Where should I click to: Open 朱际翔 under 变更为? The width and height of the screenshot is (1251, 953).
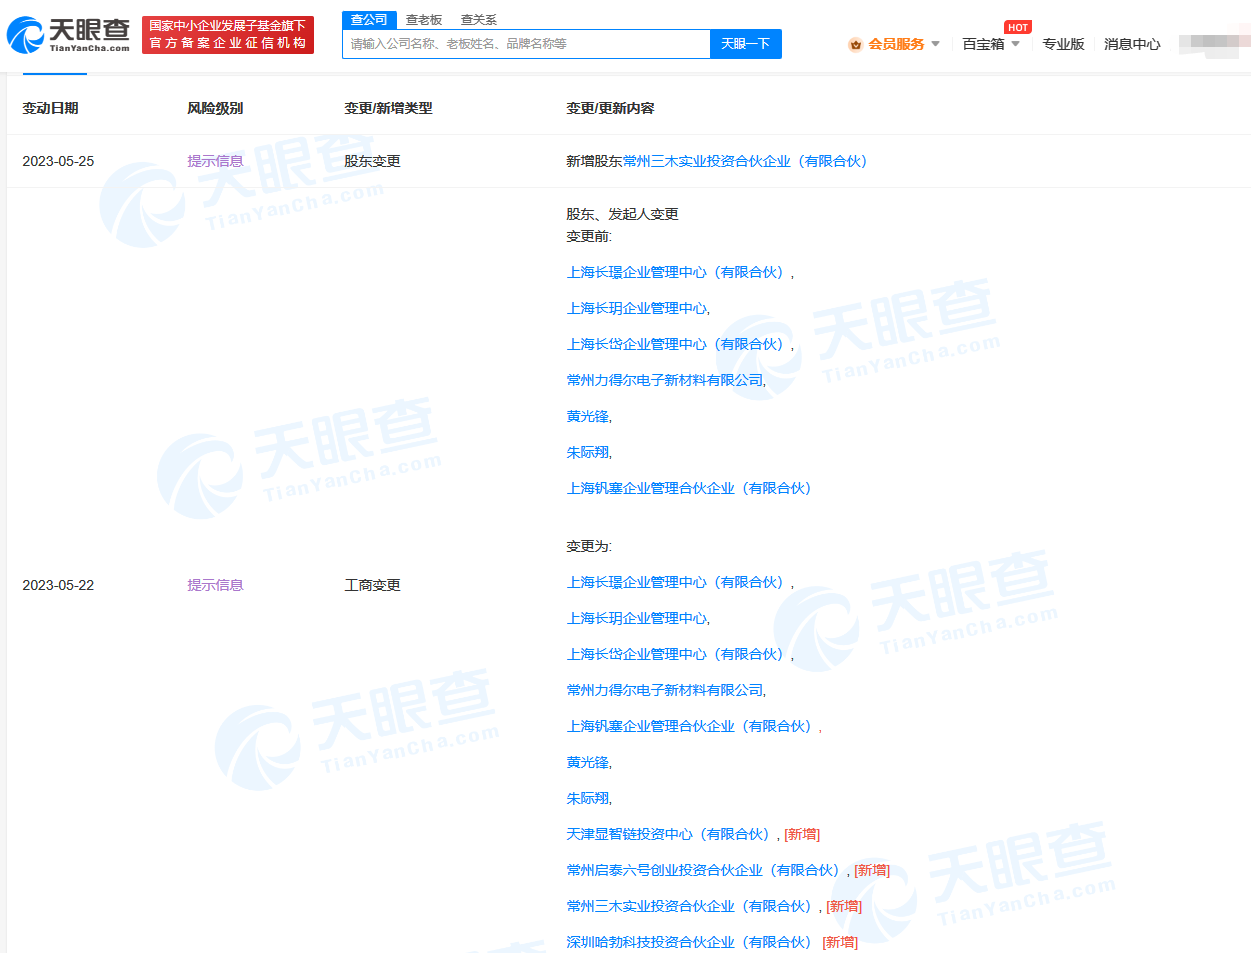click(587, 798)
